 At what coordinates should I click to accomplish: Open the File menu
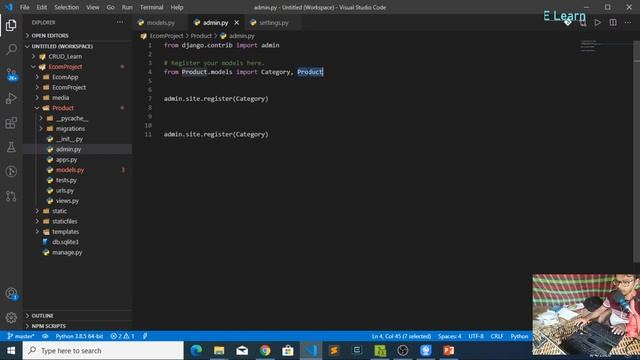(24, 7)
